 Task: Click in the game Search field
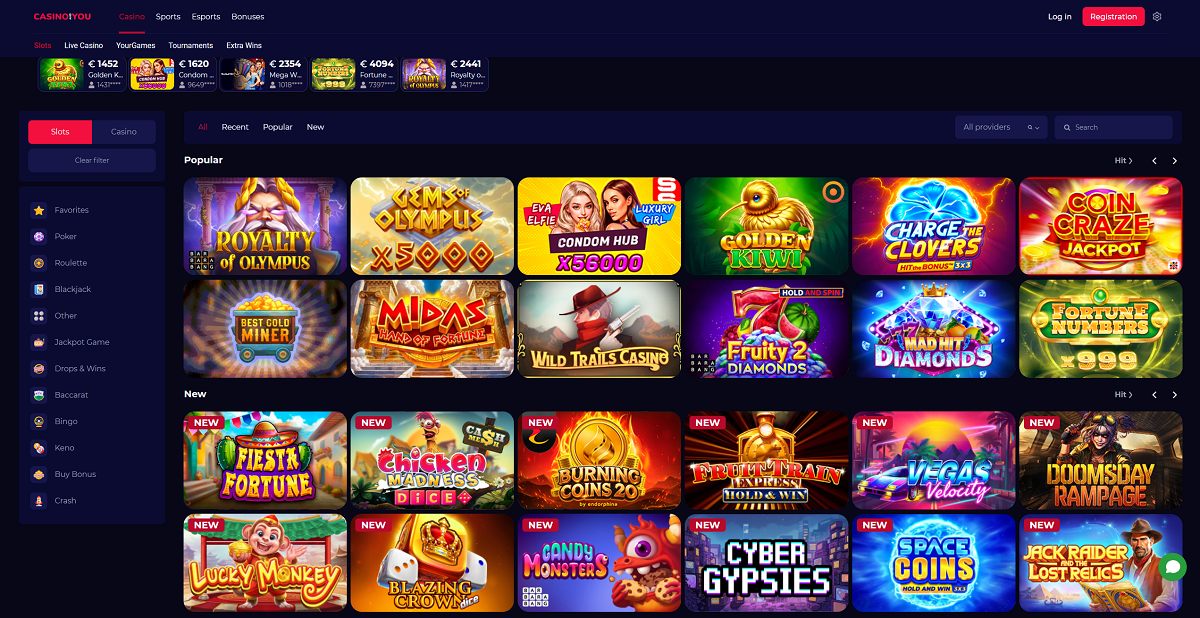1113,127
